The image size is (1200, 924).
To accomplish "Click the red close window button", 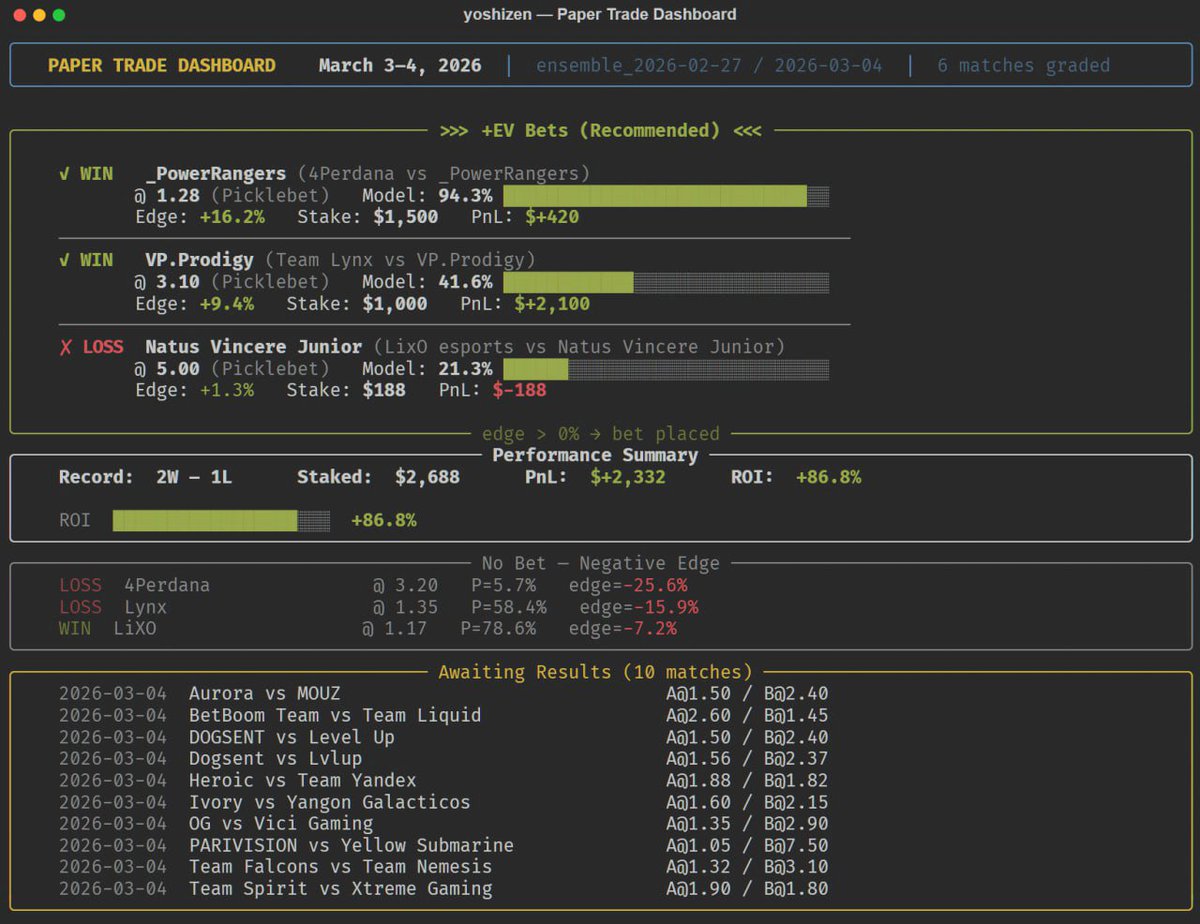I will [19, 15].
